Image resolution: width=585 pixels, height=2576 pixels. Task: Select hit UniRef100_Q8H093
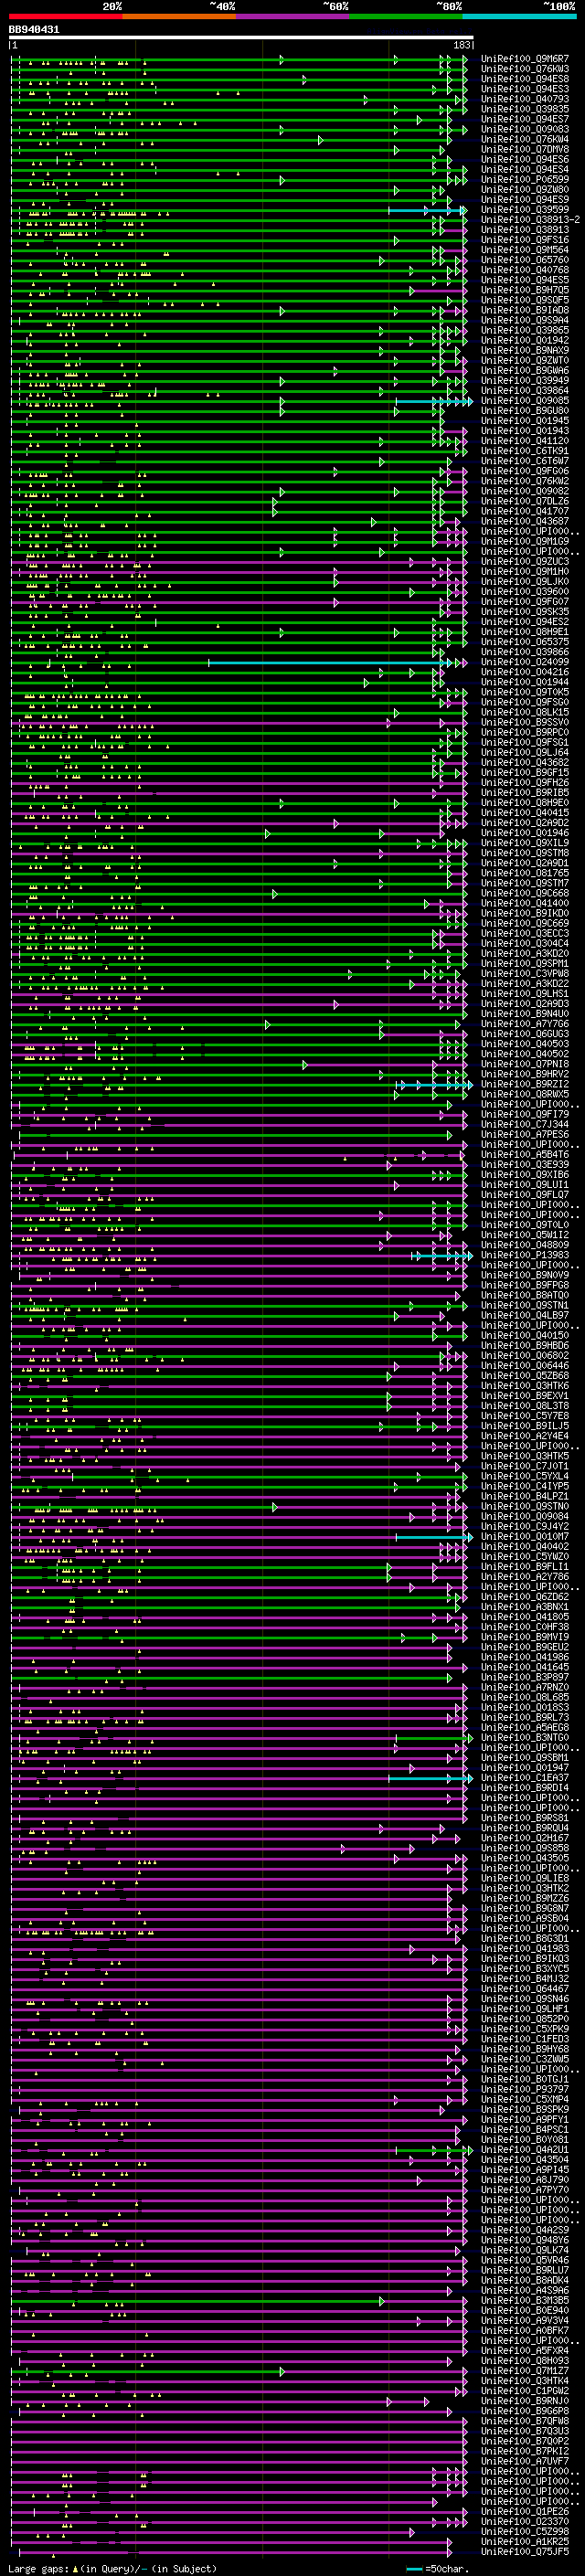[x=525, y=2360]
